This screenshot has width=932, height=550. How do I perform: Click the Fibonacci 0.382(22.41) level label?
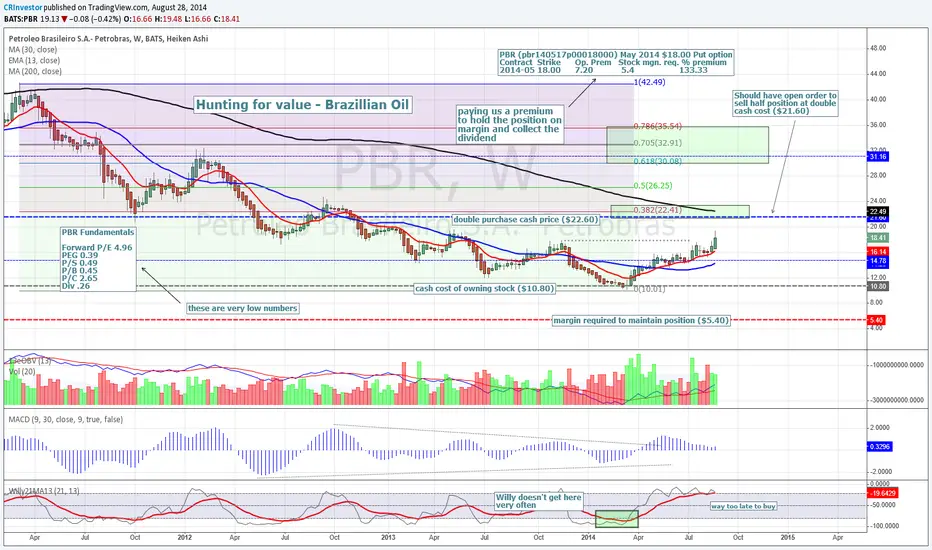click(x=657, y=210)
